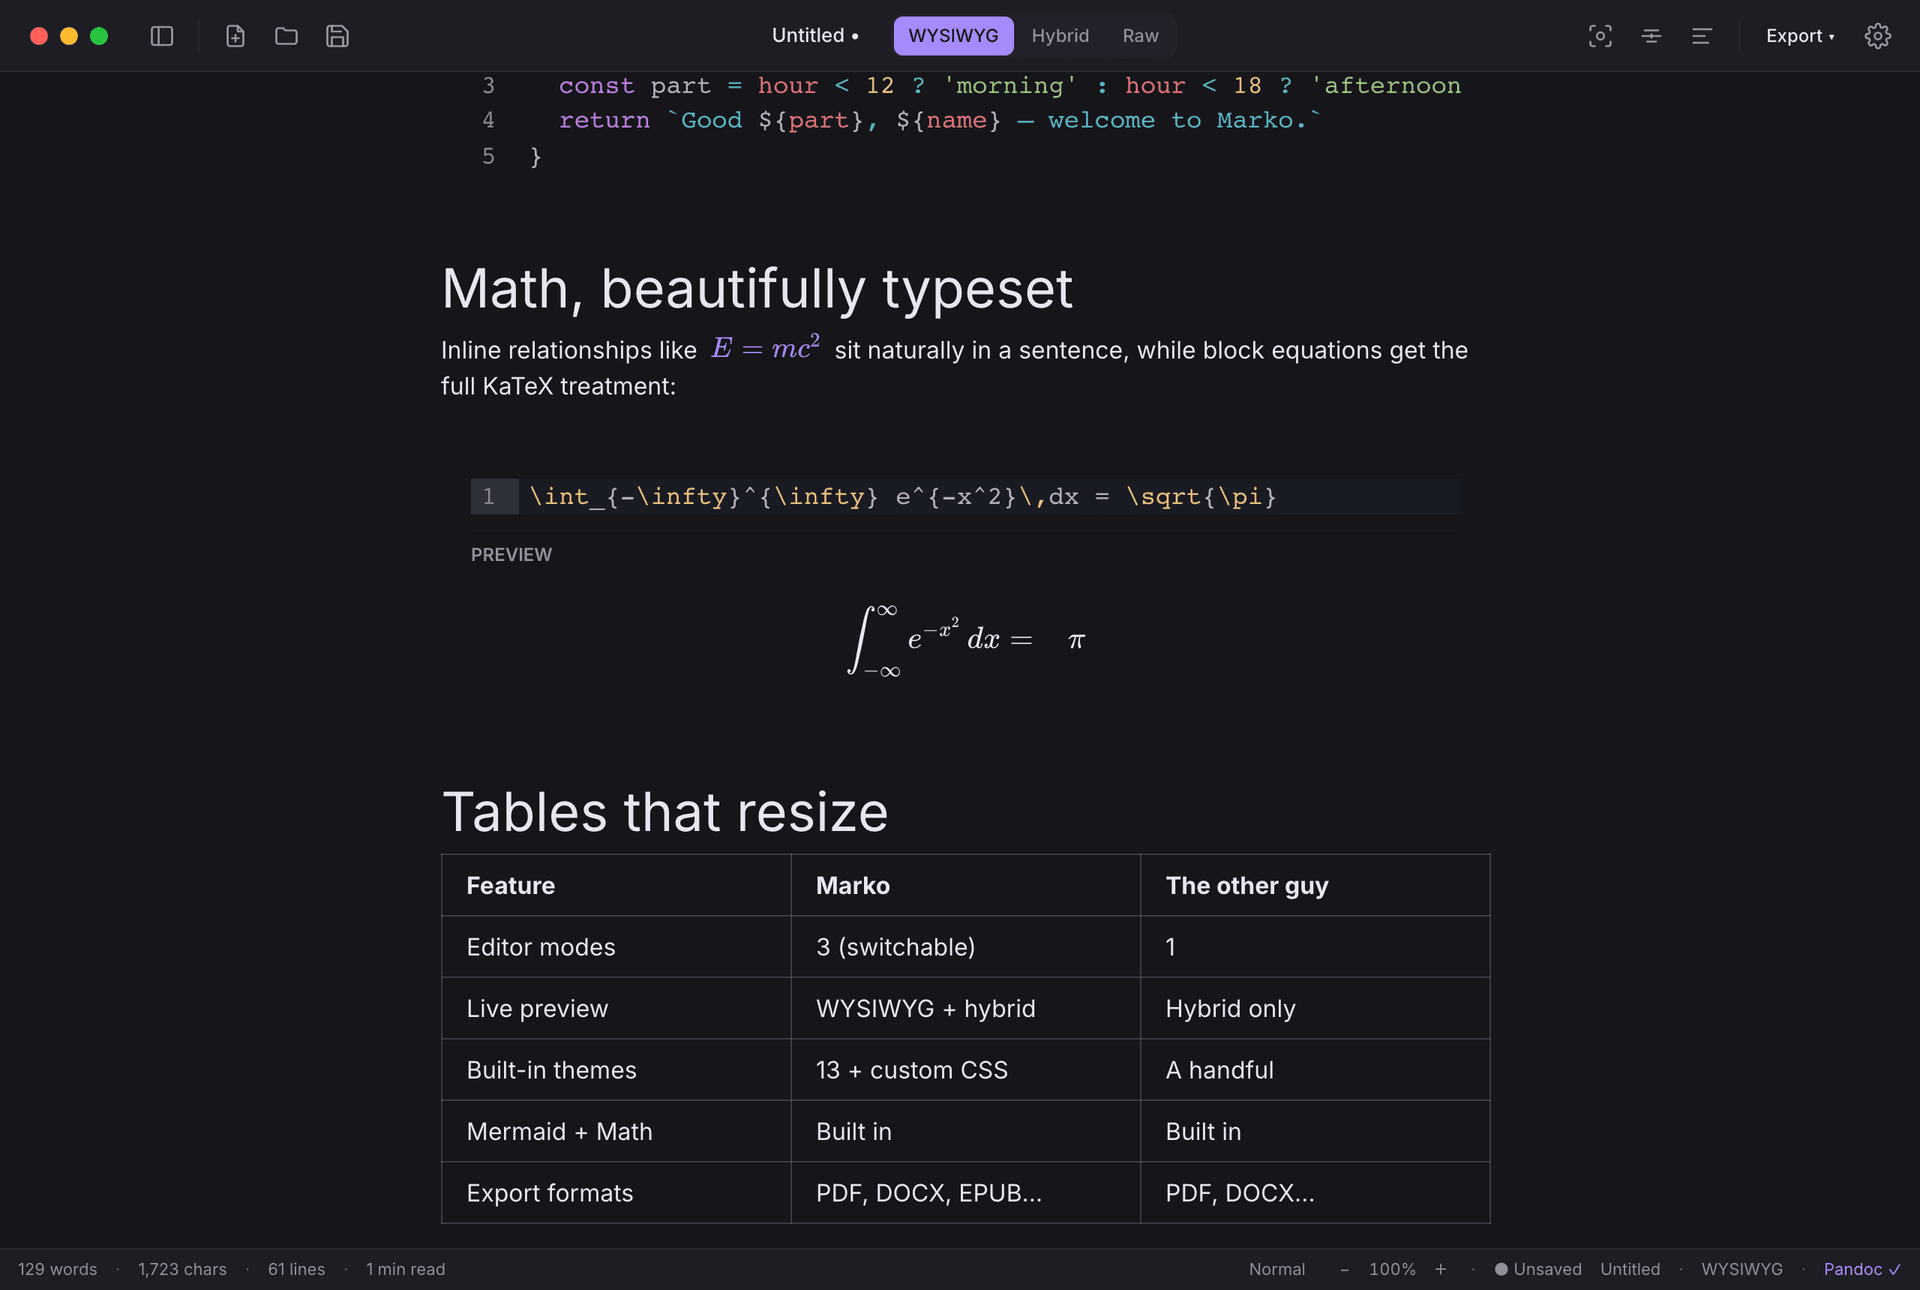Click the 1 min read estimate
This screenshot has height=1290, width=1920.
coord(405,1269)
